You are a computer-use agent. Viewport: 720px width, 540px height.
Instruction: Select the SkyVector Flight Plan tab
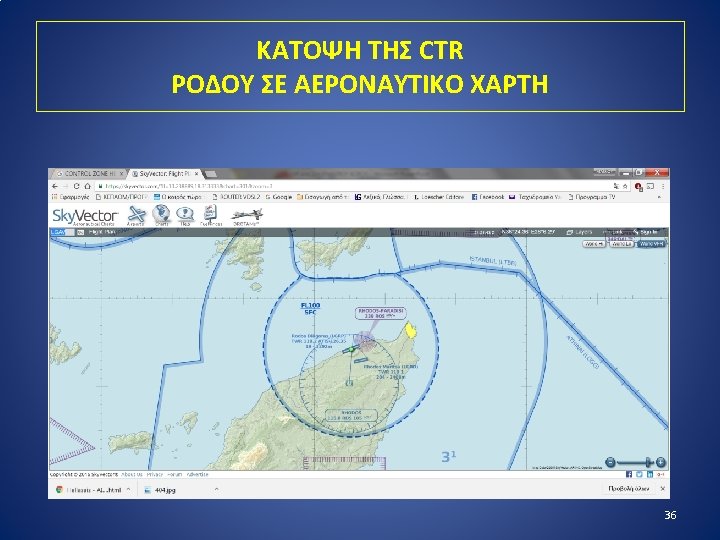[164, 174]
